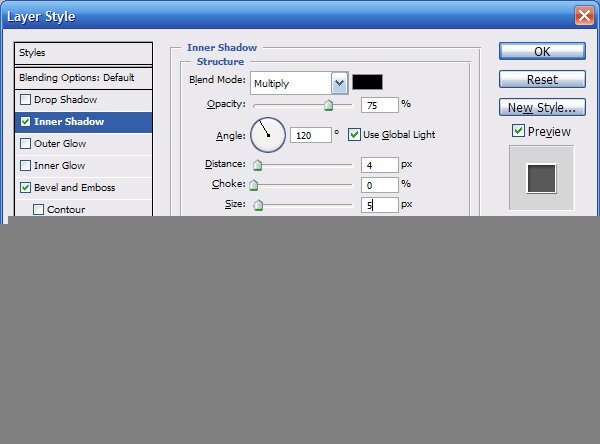
Task: Focus the Choke value field
Action: click(x=380, y=185)
